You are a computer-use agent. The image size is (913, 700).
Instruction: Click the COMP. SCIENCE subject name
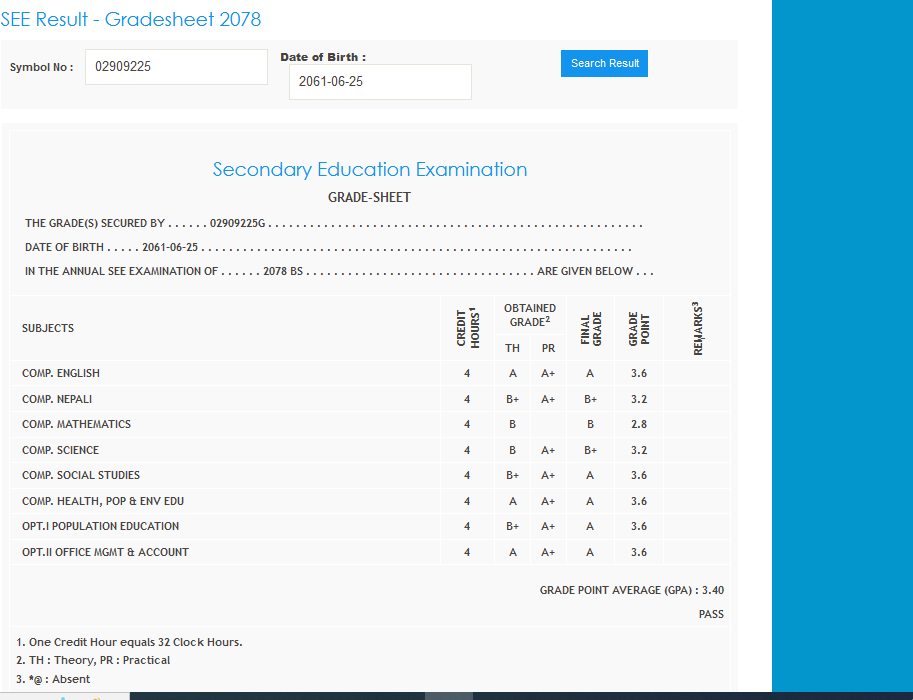coord(60,450)
